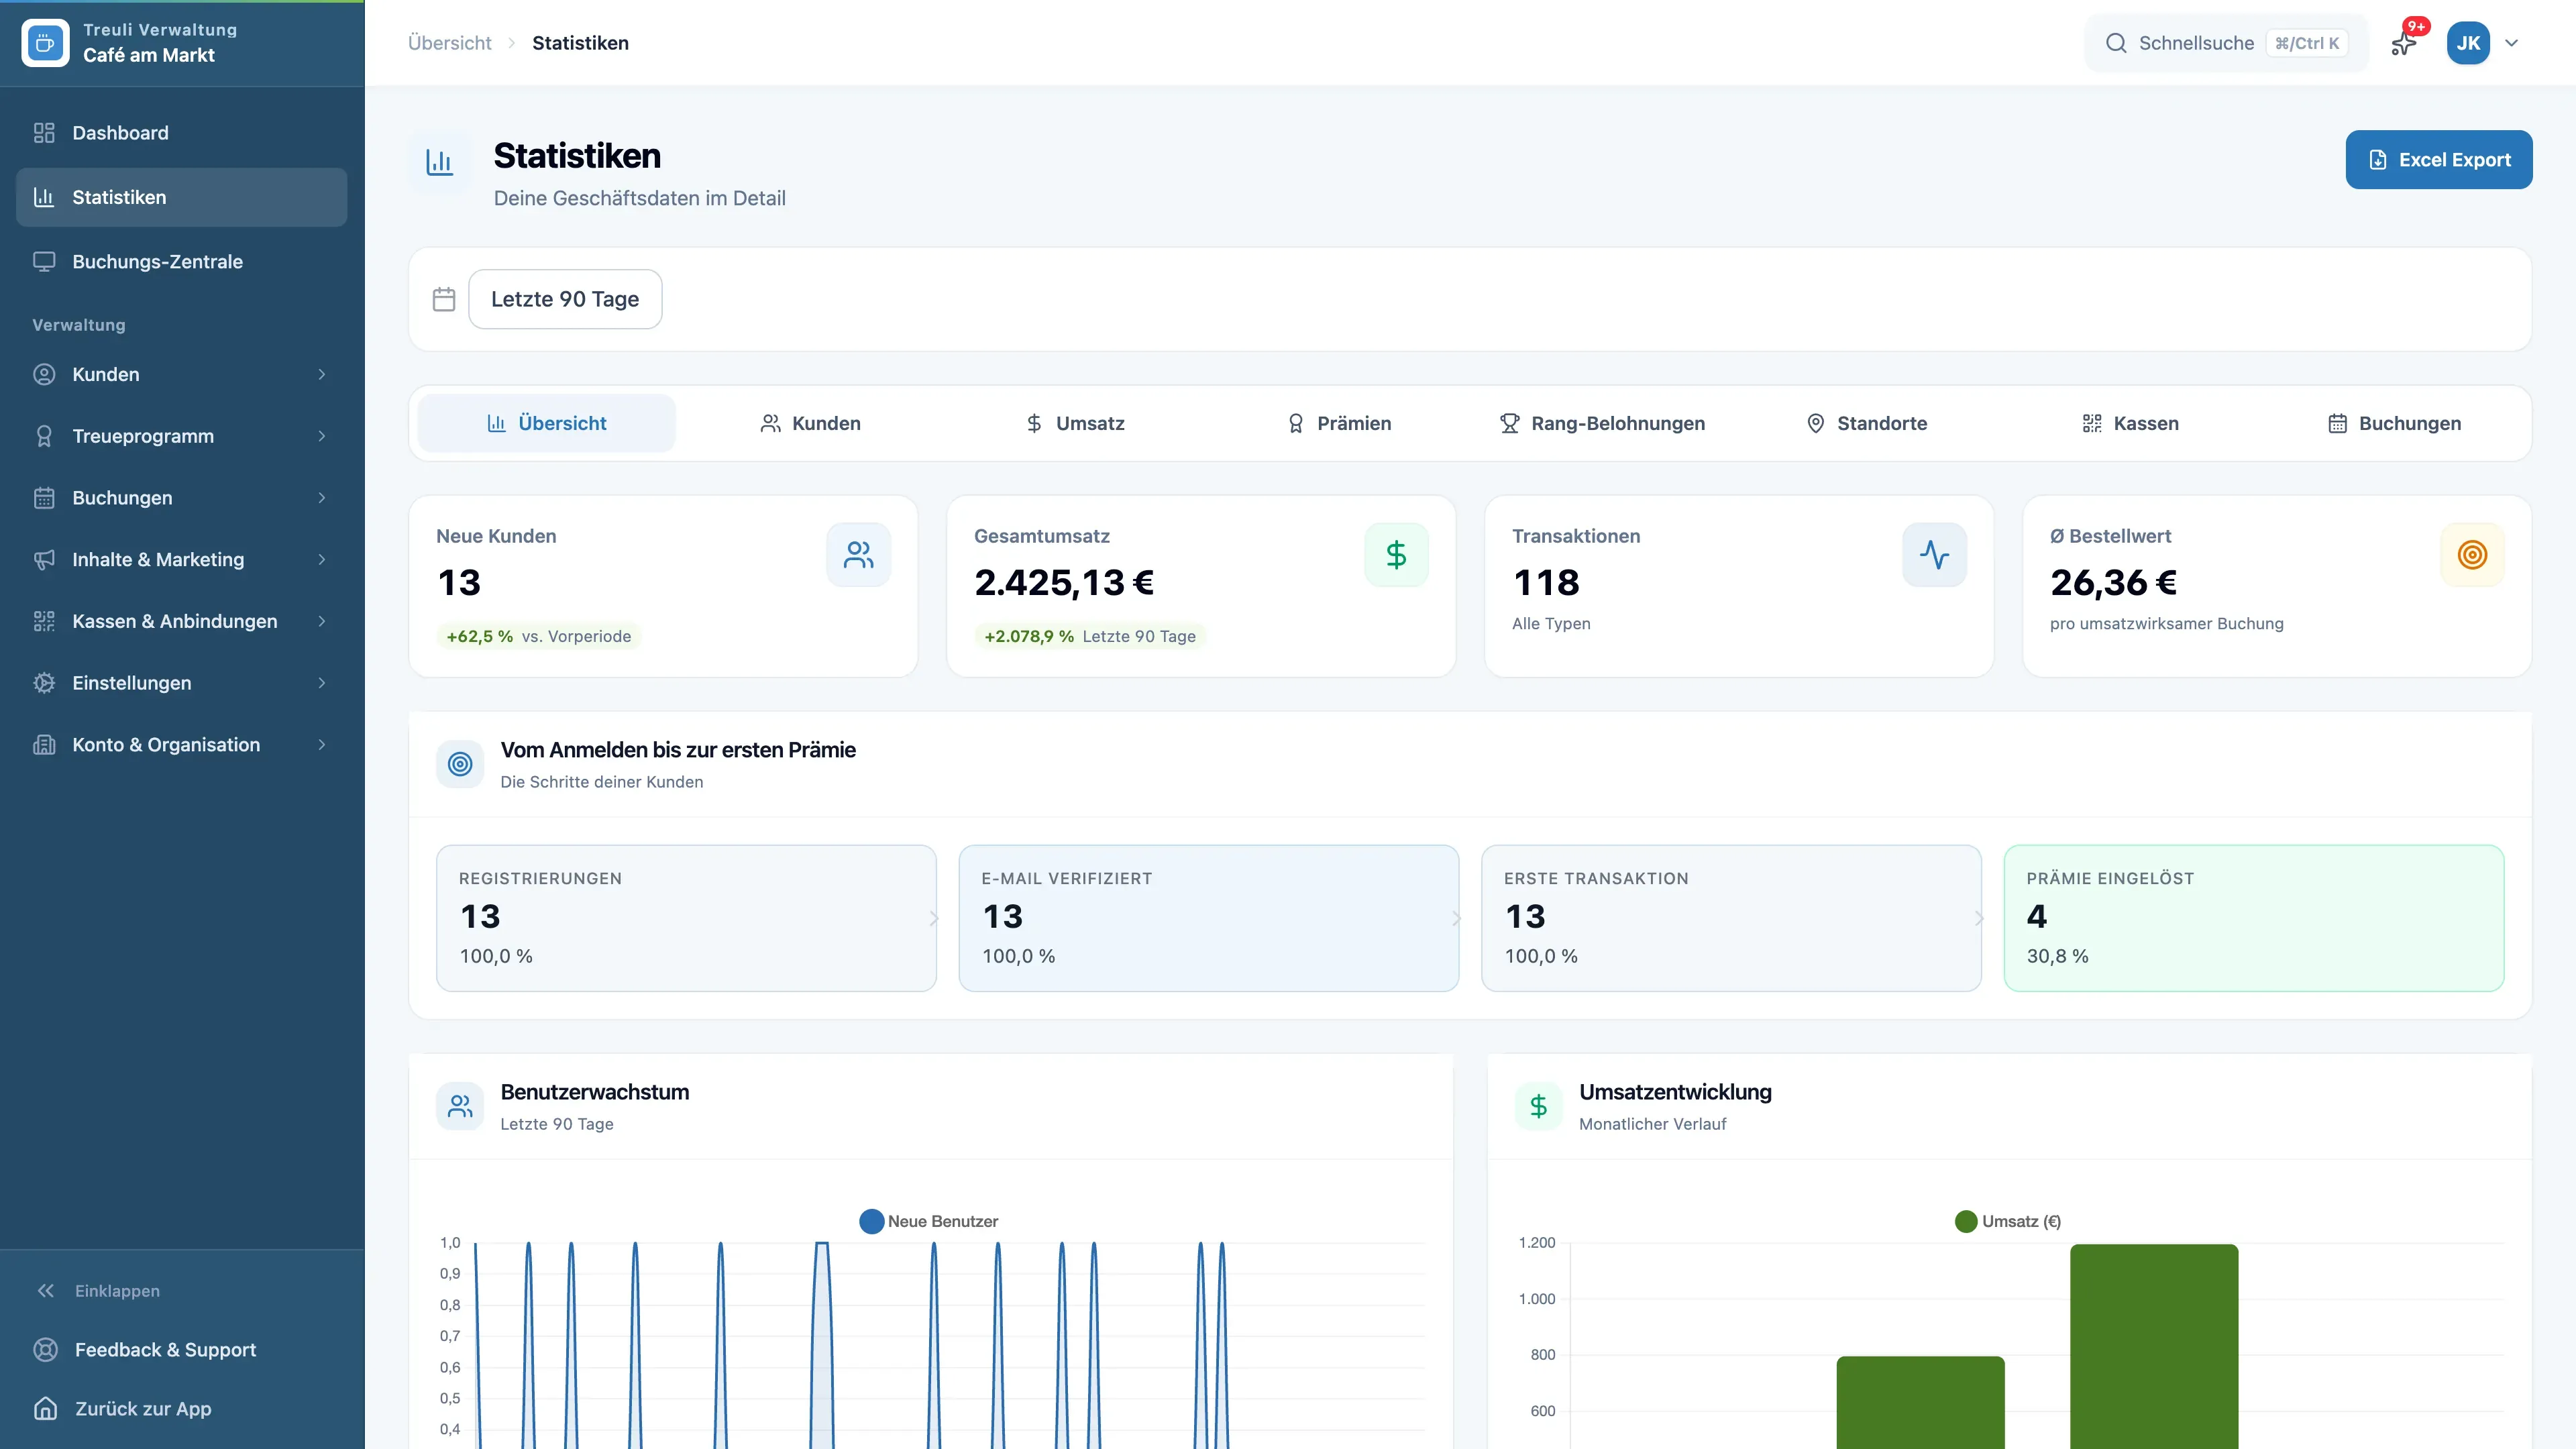2576x1449 pixels.
Task: Click the search magnifier icon in Schnellsuche
Action: click(x=2115, y=43)
